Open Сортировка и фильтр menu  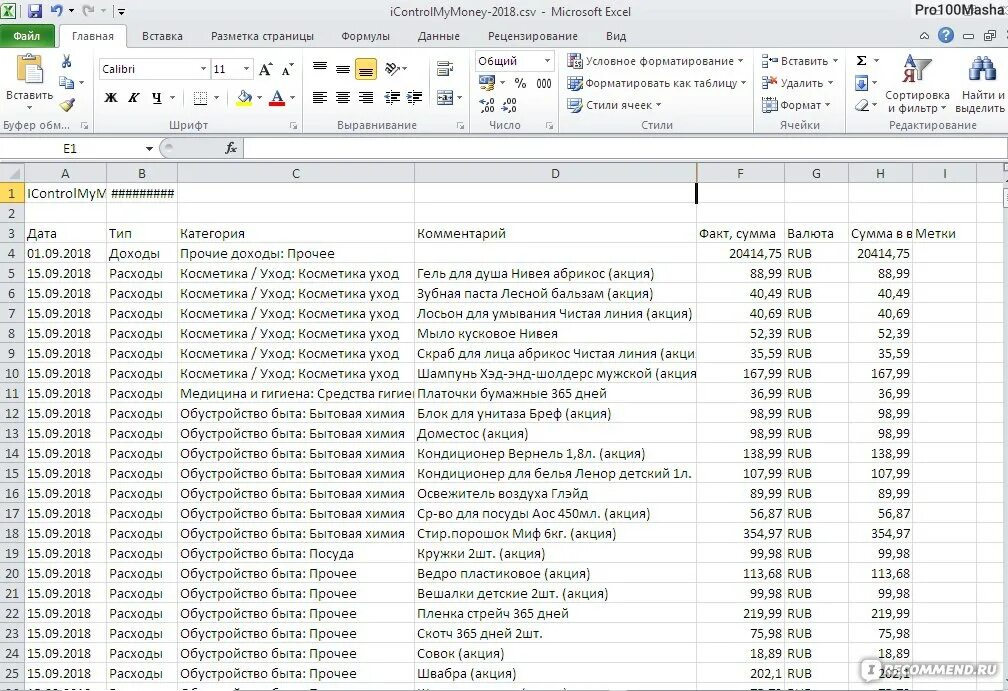pos(917,85)
